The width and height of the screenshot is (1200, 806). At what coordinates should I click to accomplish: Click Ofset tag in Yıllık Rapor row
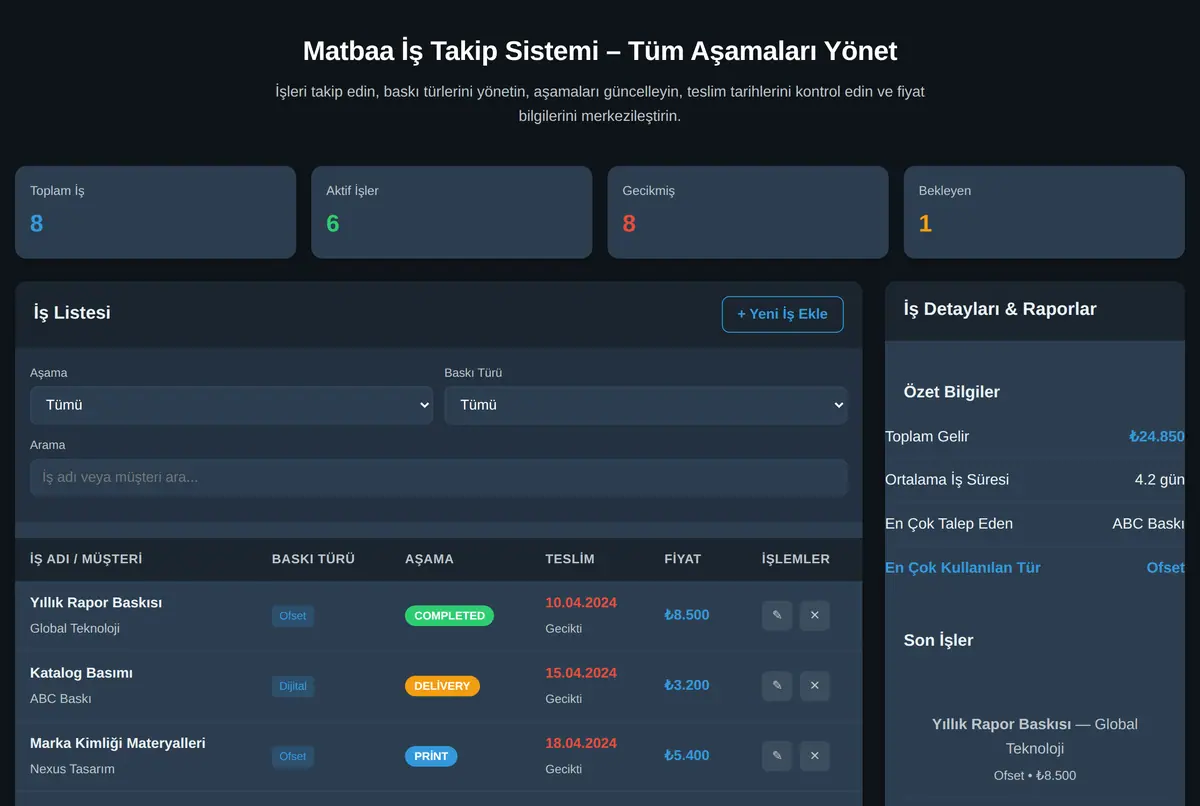pos(293,616)
